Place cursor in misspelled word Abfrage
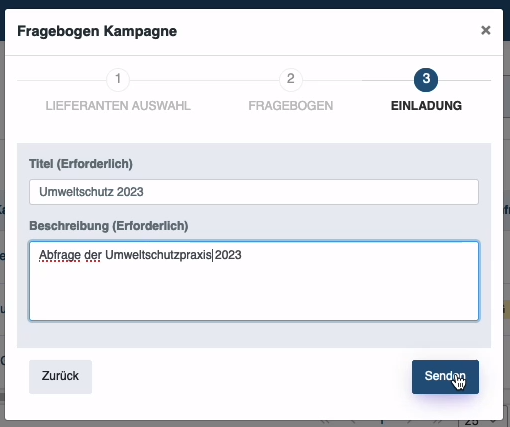This screenshot has width=510, height=427. tap(60, 255)
